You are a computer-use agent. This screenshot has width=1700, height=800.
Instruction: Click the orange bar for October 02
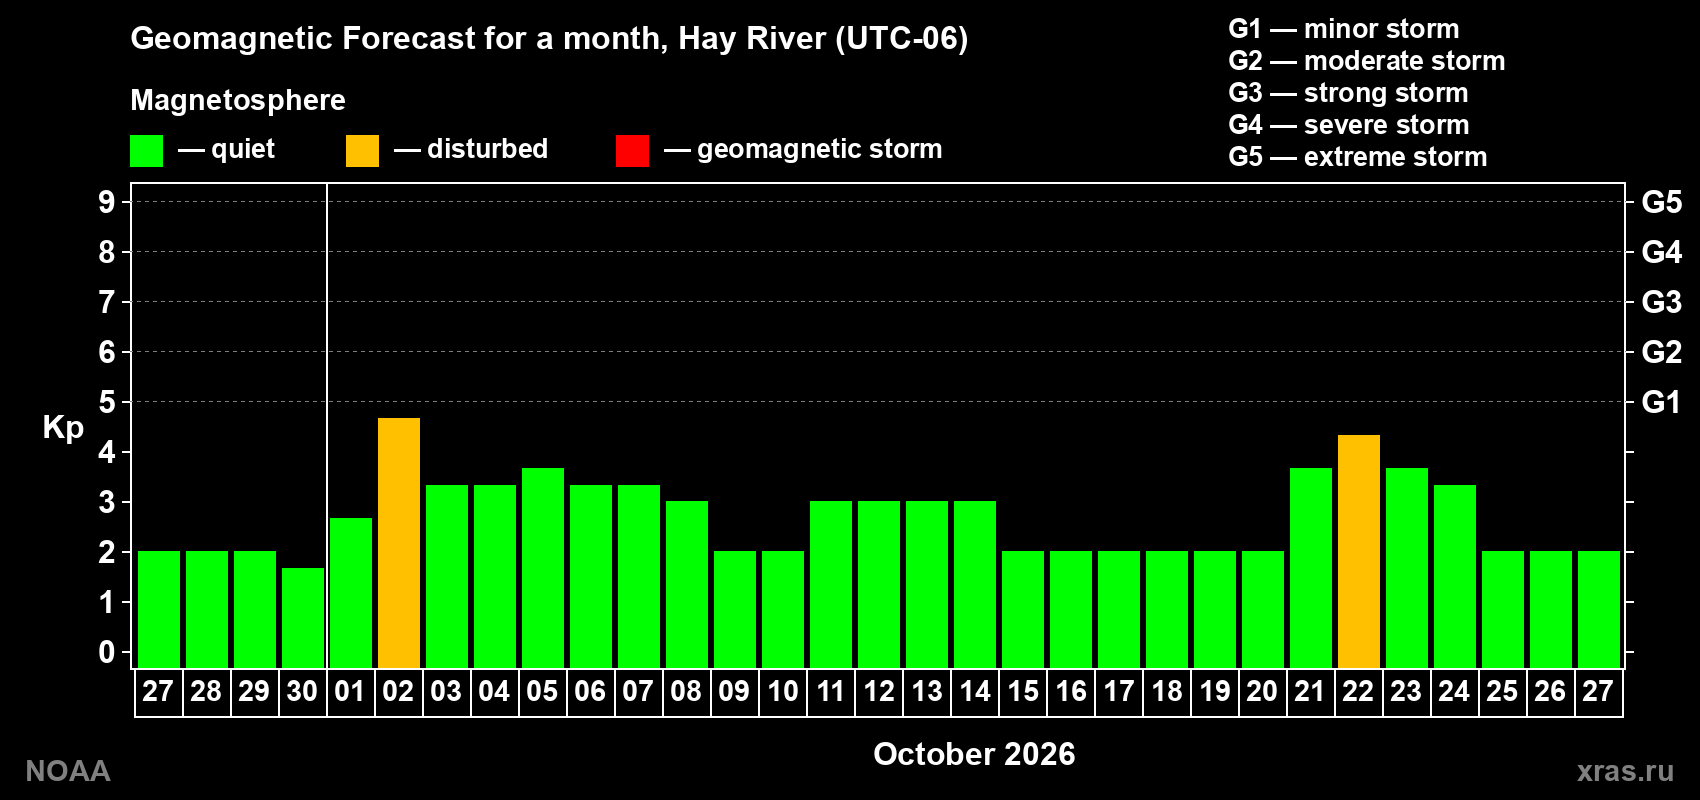(399, 543)
